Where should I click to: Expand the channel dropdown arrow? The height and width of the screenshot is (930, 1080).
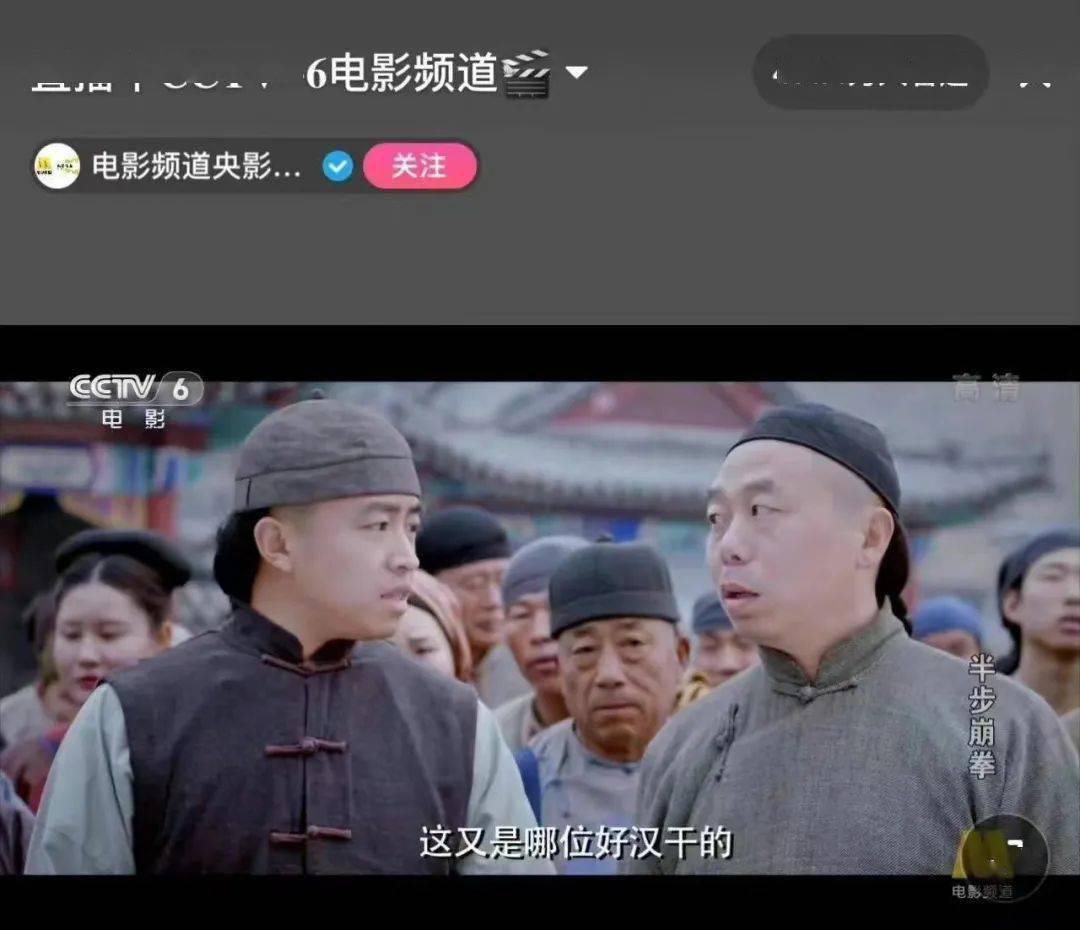tap(577, 73)
